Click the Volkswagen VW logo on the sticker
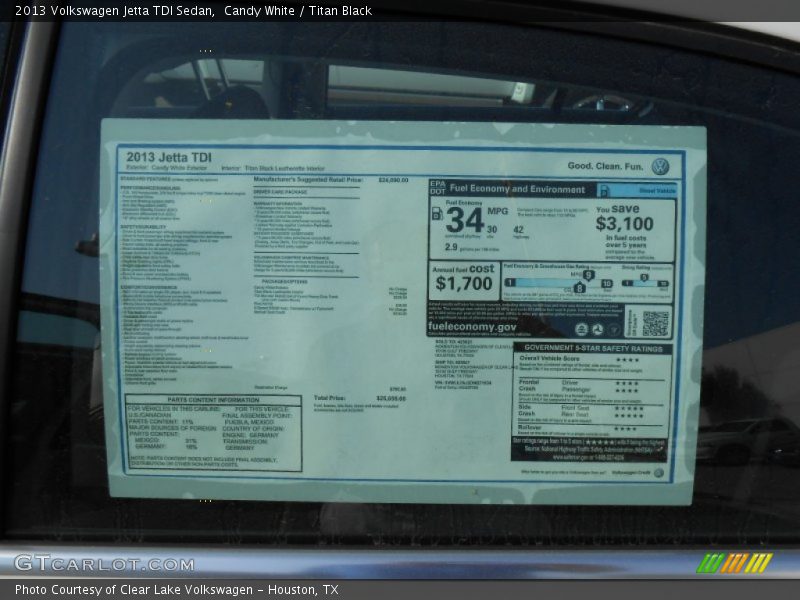Viewport: 800px width, 600px height. click(660, 167)
